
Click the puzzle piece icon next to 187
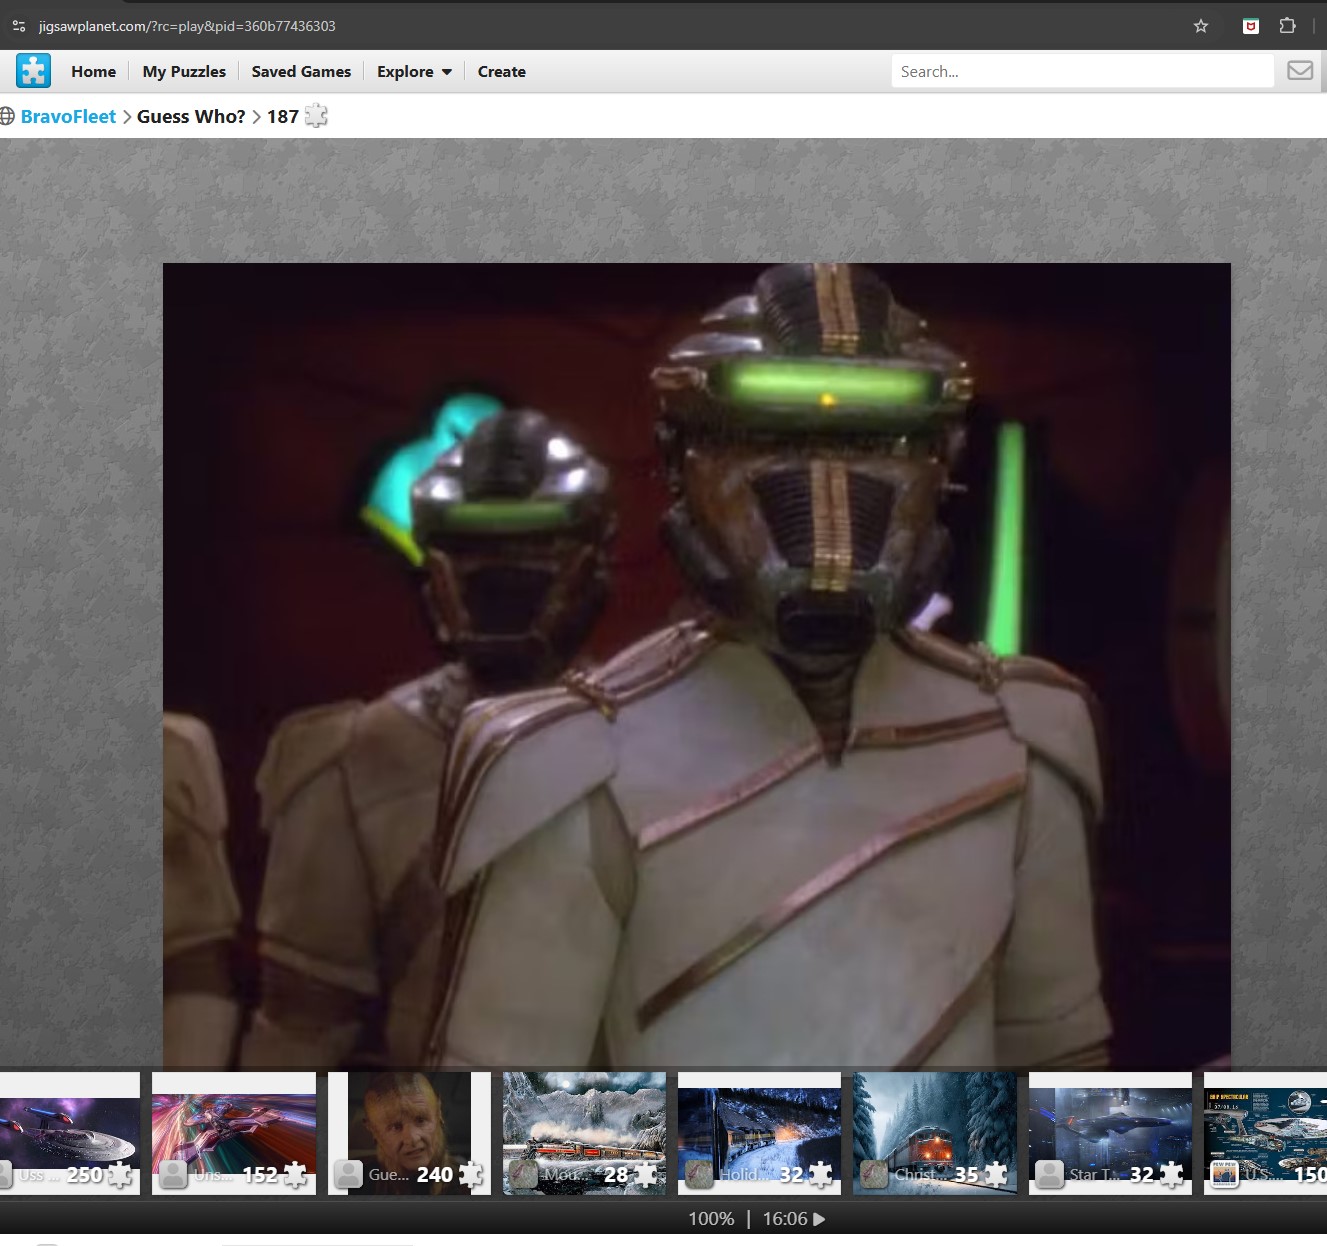pos(316,116)
